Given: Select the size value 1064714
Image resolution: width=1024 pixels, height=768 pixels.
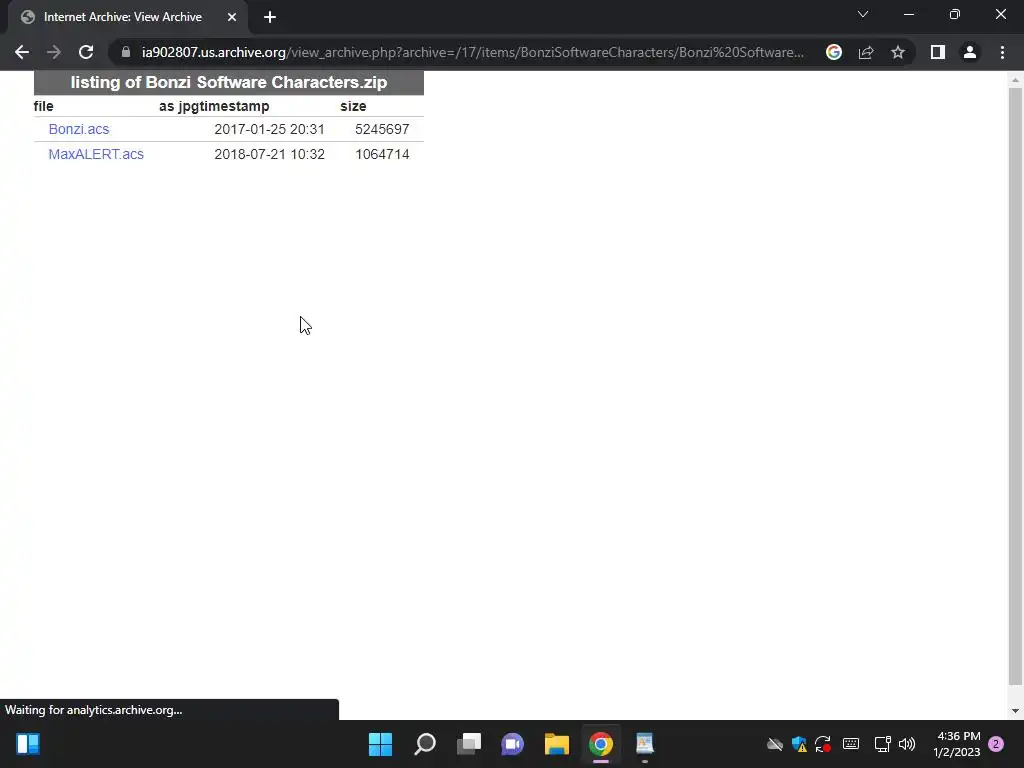Looking at the screenshot, I should point(382,154).
